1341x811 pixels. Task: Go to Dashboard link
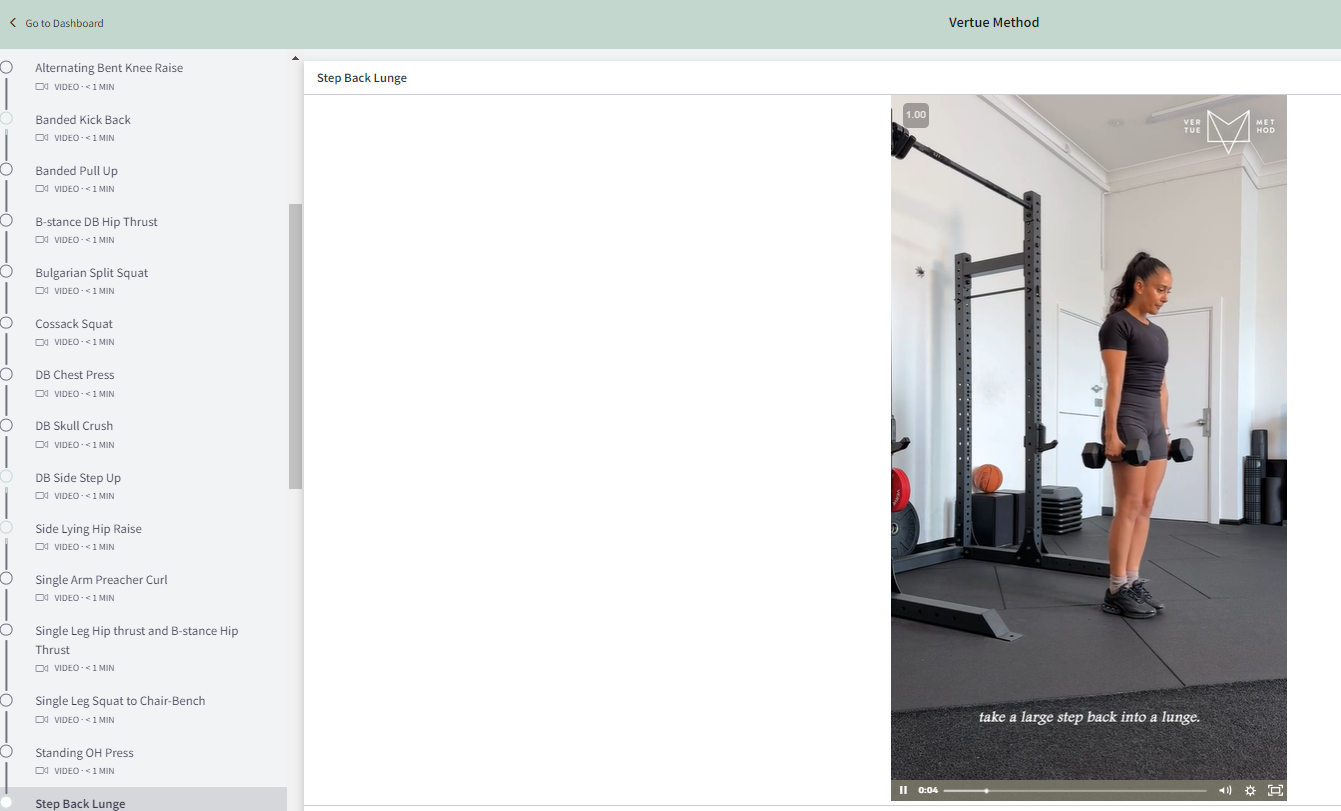tap(64, 23)
